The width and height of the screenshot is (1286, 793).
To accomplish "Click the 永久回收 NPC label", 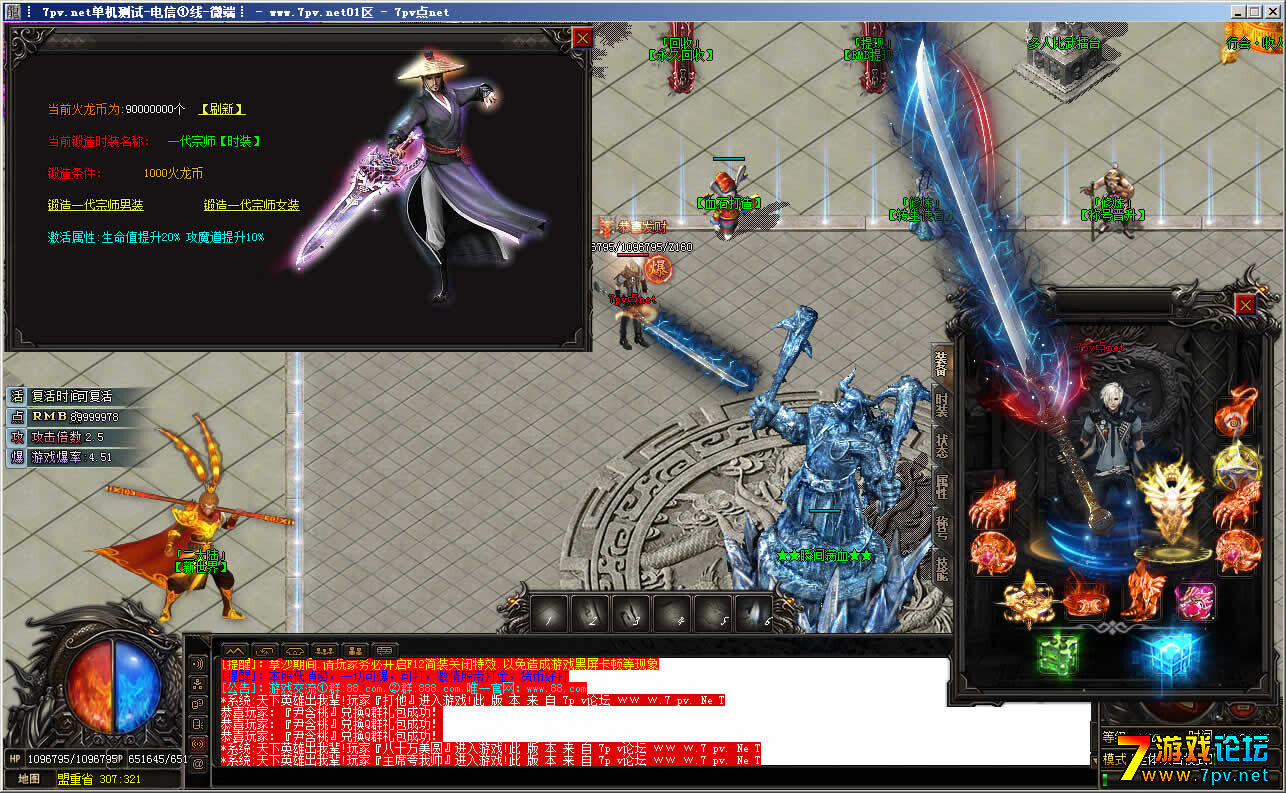I will pyautogui.click(x=679, y=56).
